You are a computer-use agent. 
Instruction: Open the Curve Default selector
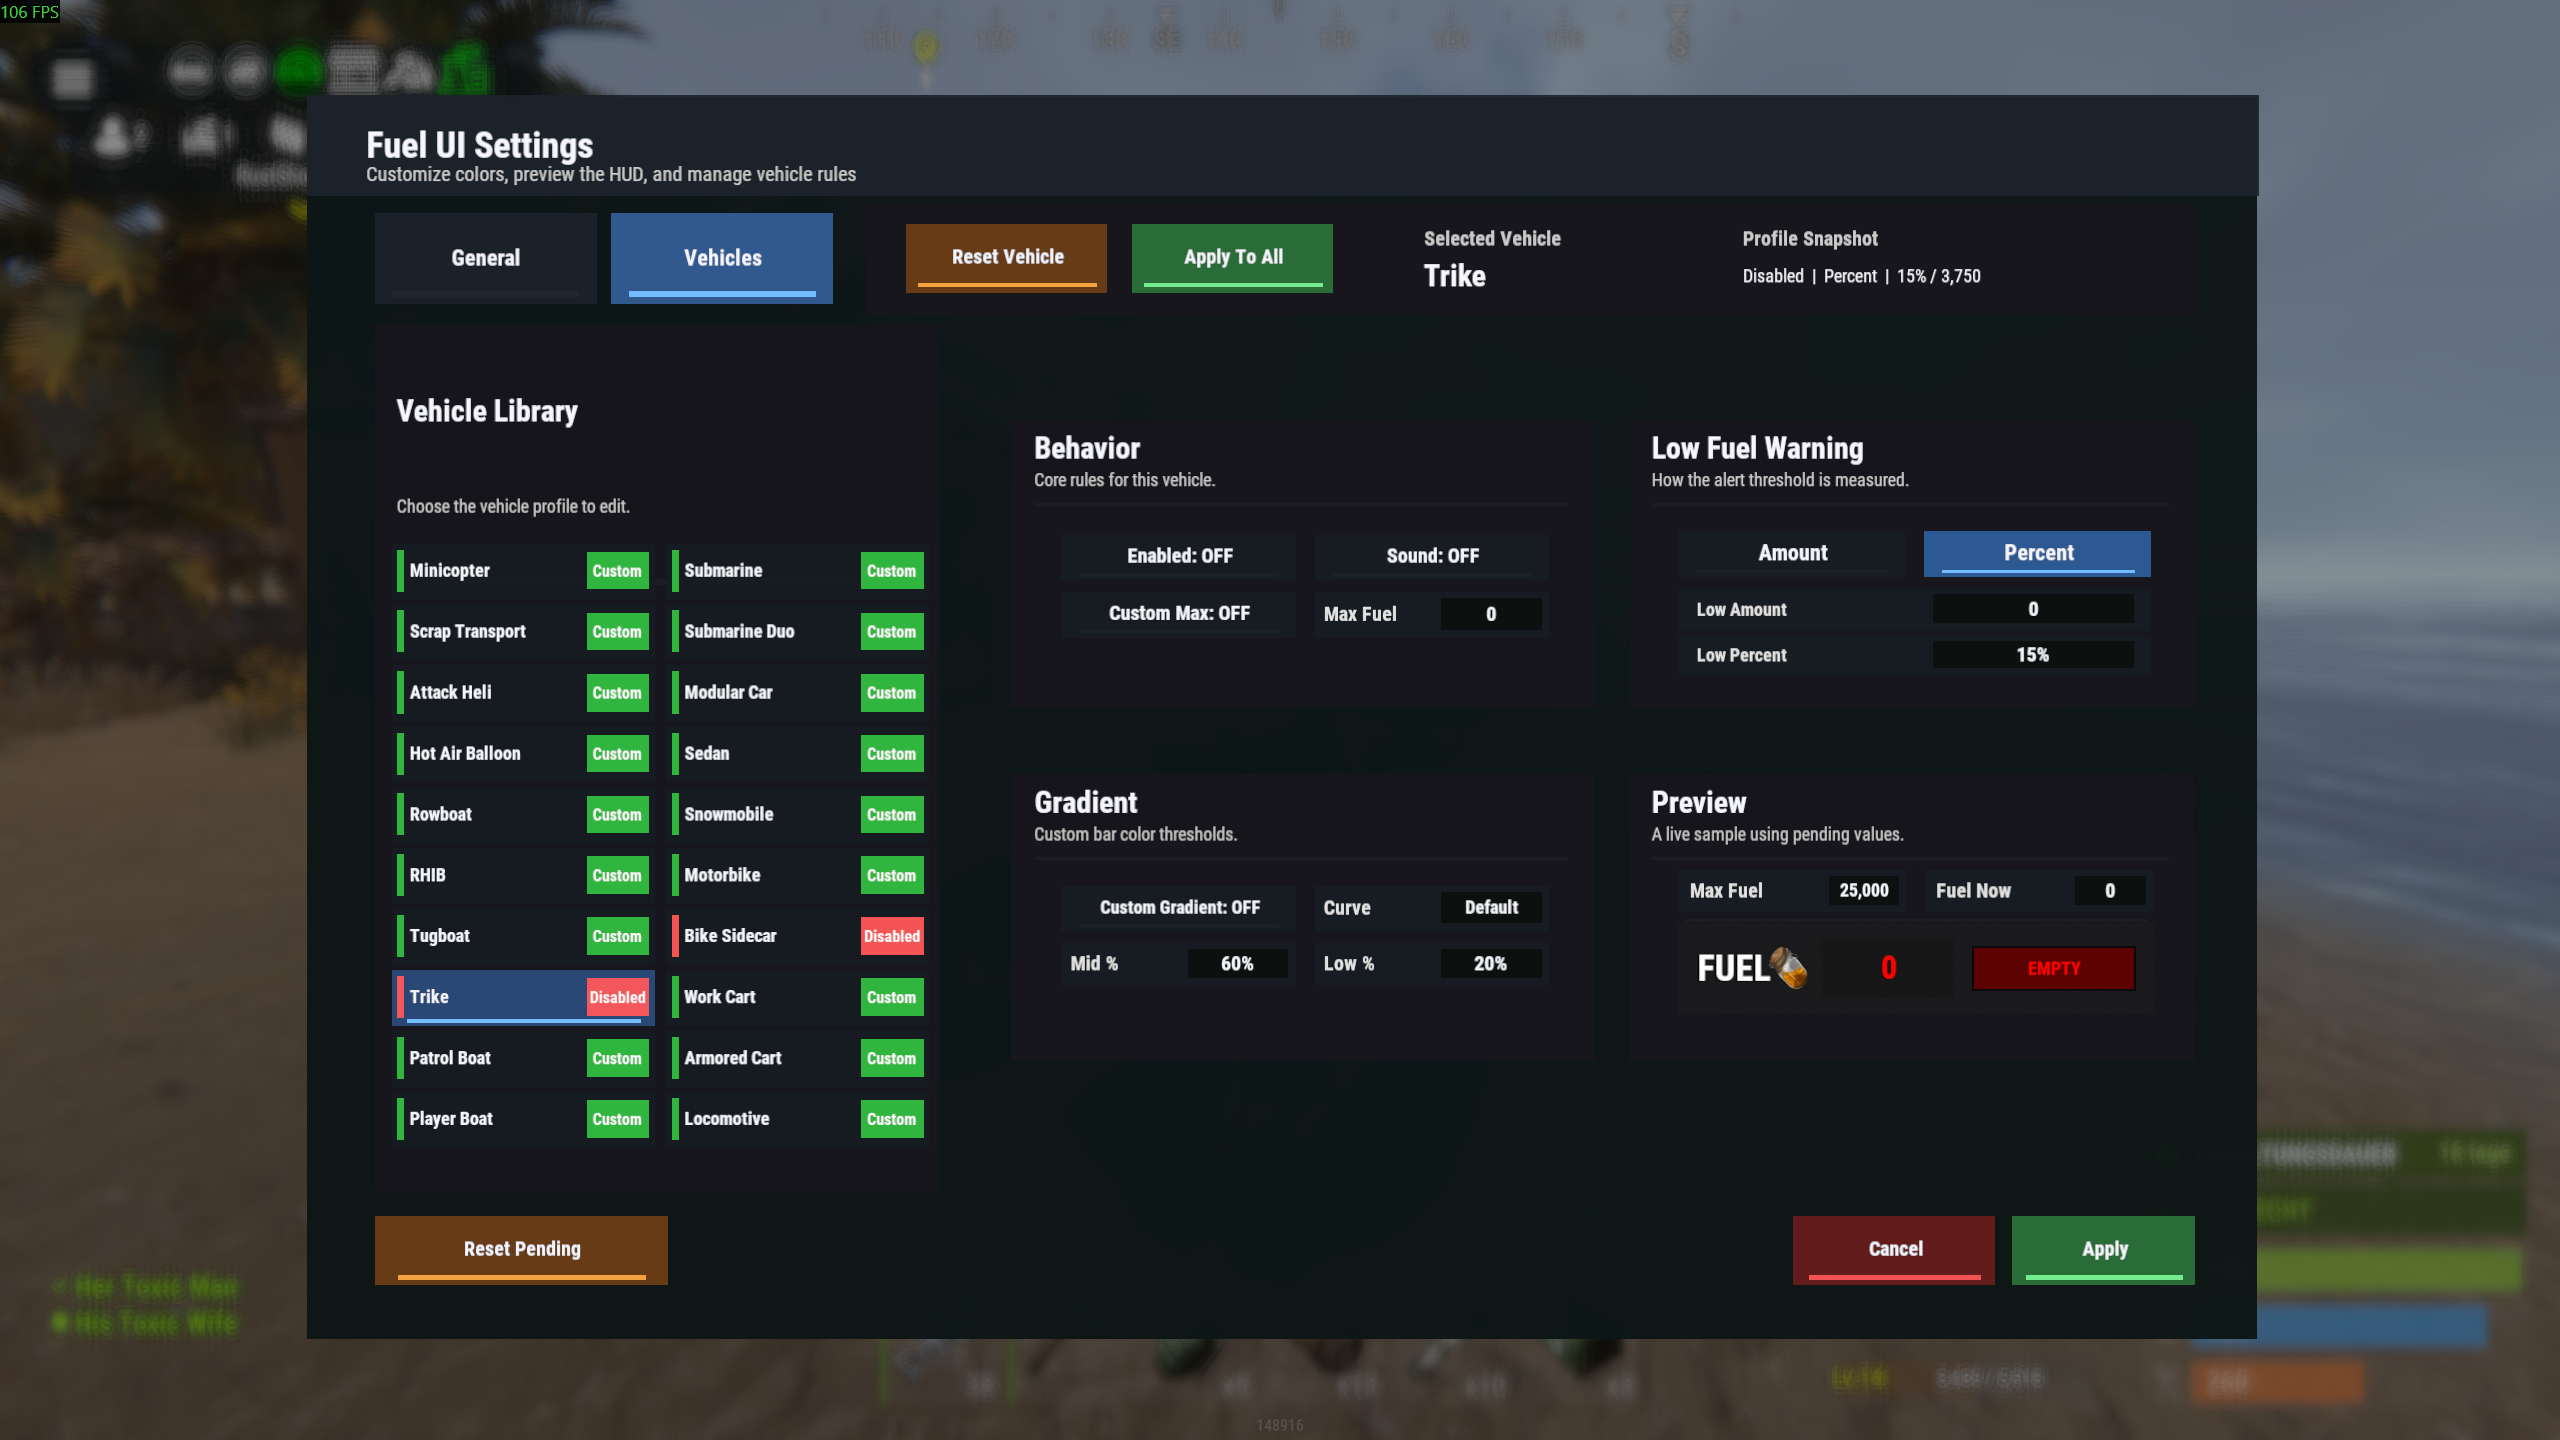click(1490, 907)
